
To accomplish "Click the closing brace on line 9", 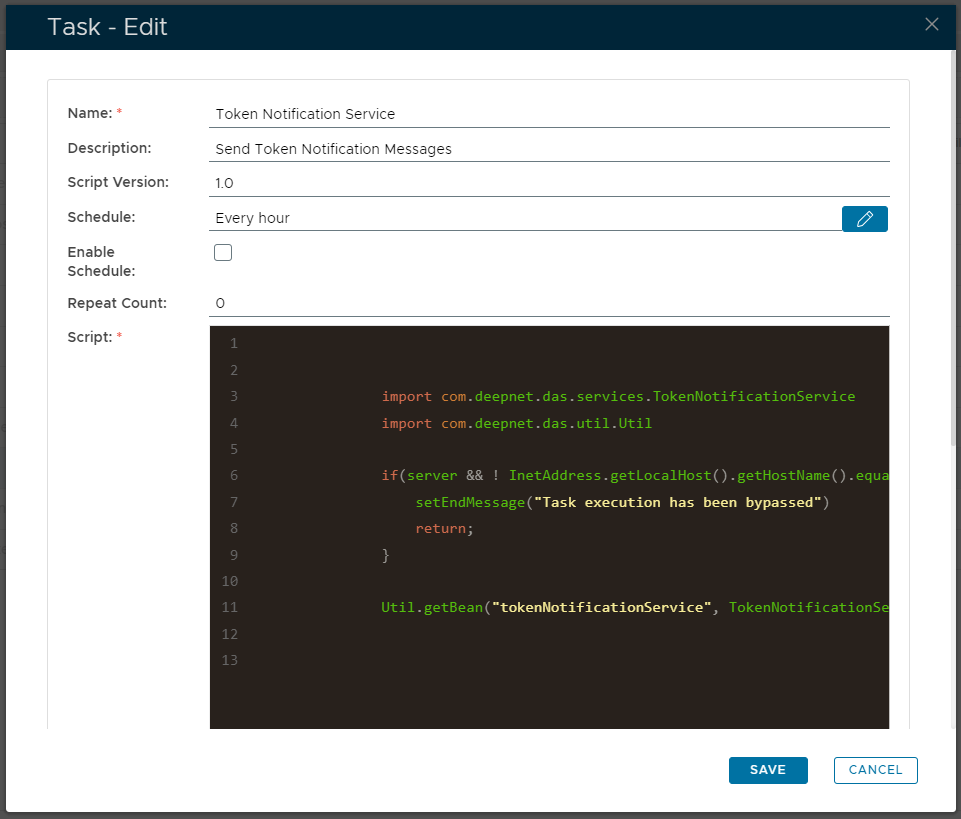I will tap(386, 555).
